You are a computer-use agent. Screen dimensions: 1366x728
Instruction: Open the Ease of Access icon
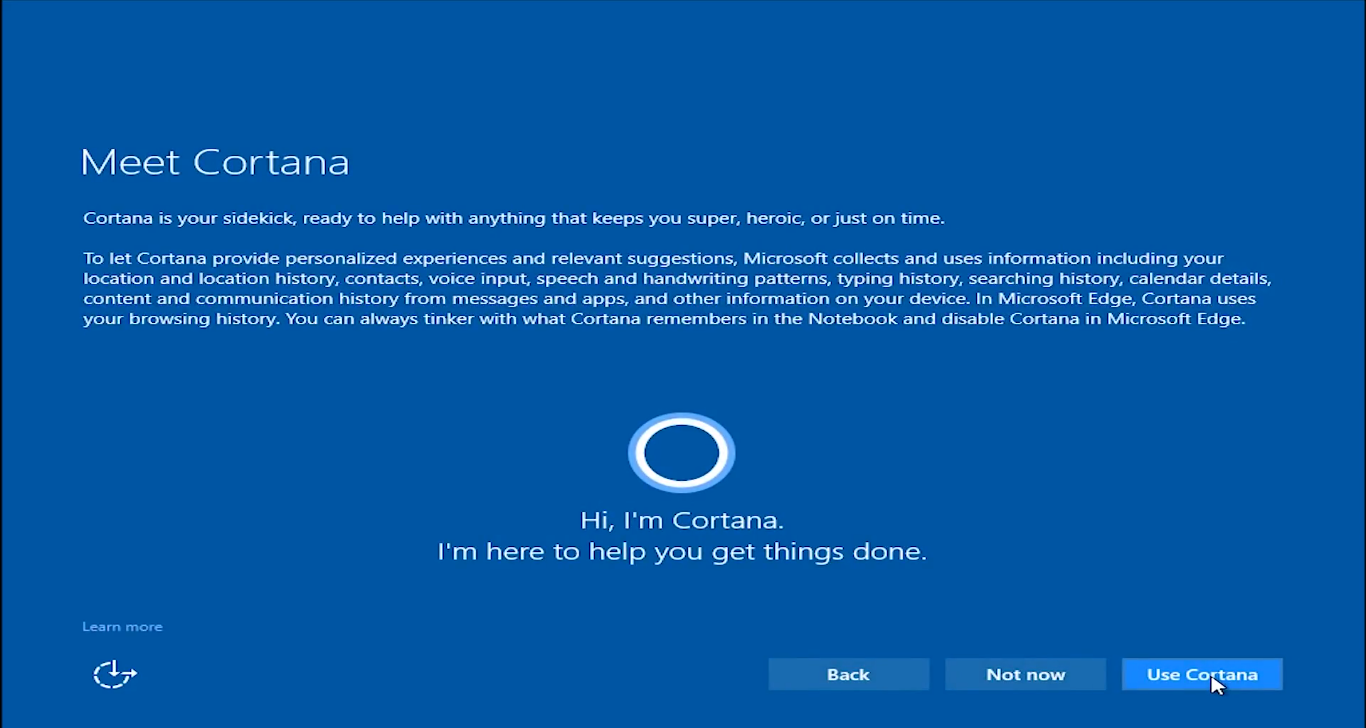pos(115,674)
